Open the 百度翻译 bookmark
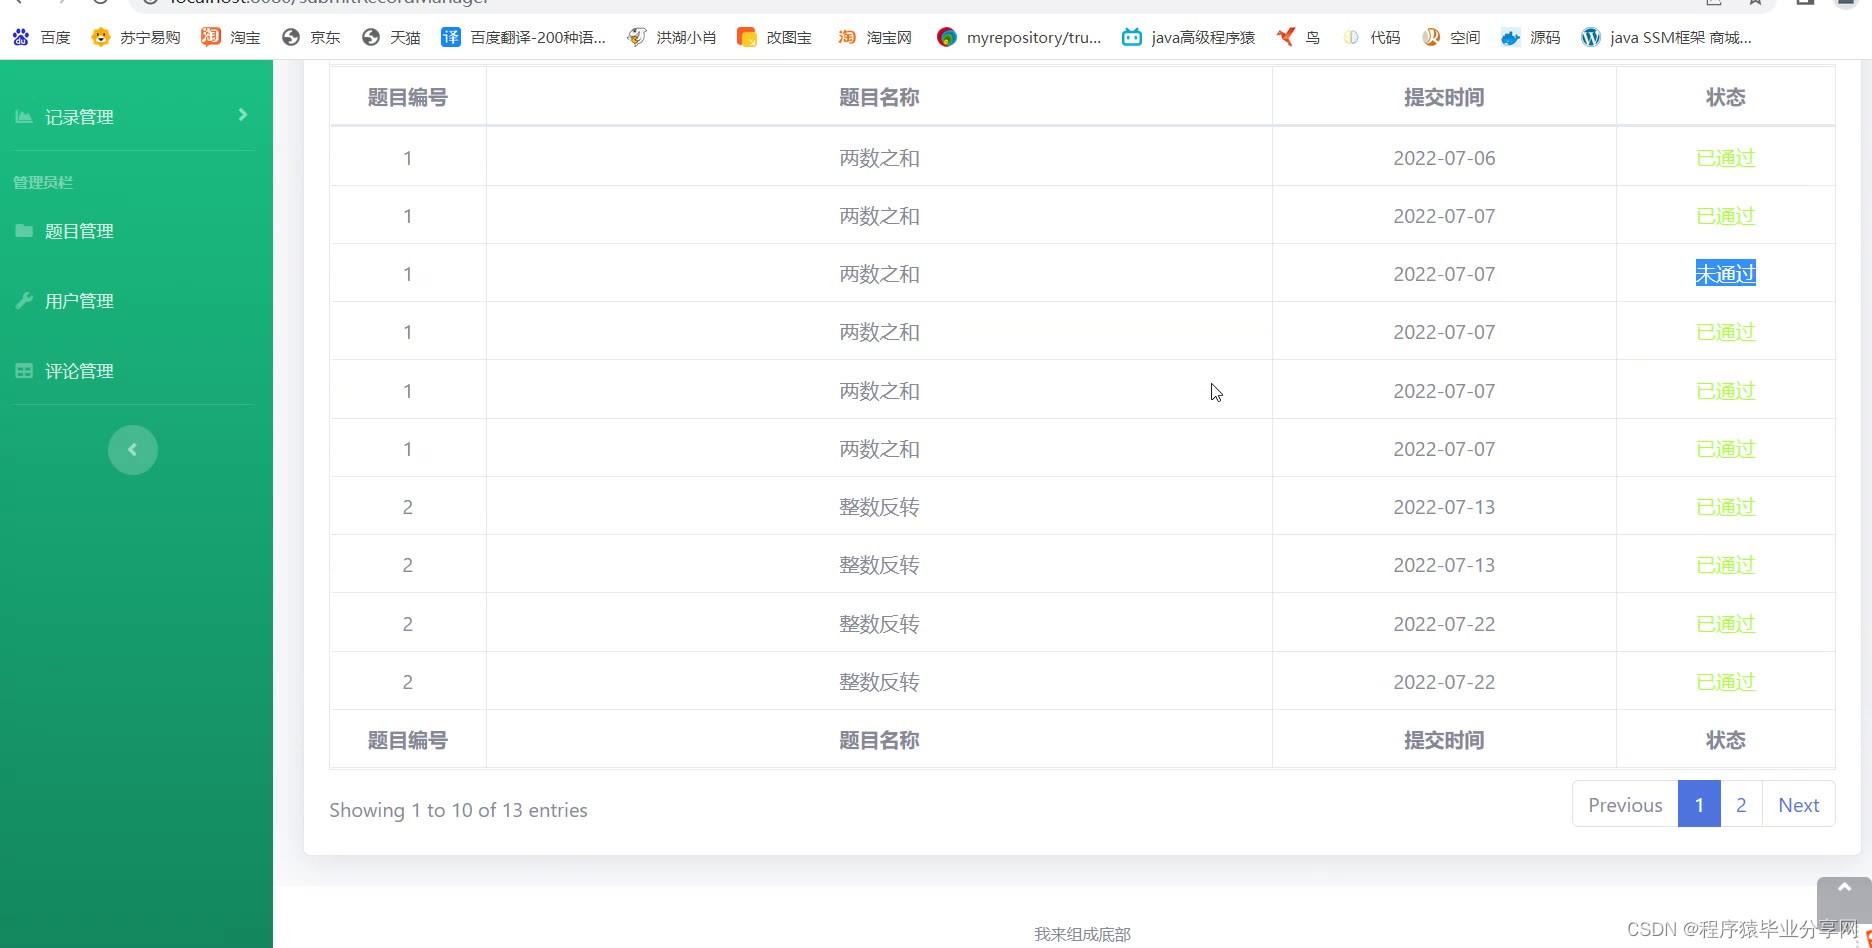This screenshot has width=1872, height=948. click(524, 37)
